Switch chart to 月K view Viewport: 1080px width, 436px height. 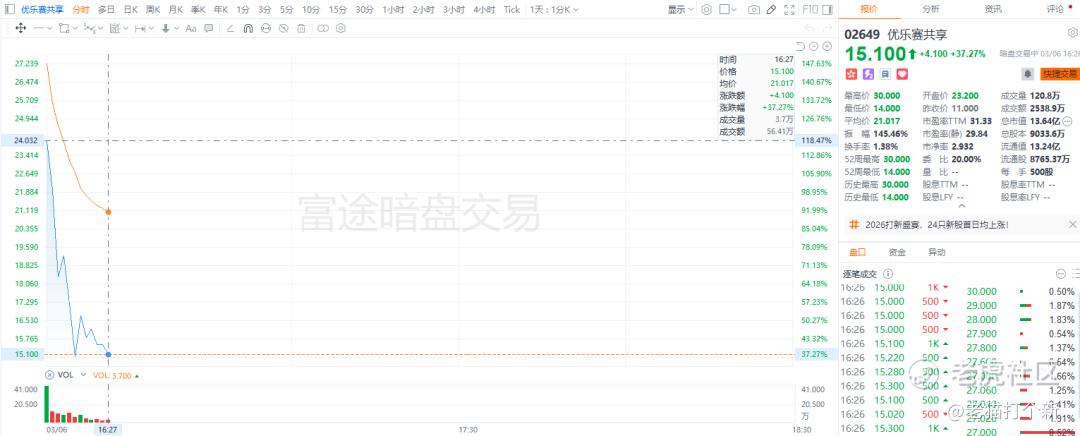pyautogui.click(x=176, y=10)
